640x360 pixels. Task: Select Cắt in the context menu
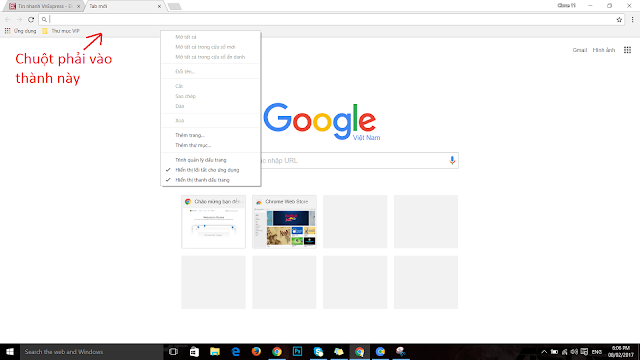[x=211, y=86]
